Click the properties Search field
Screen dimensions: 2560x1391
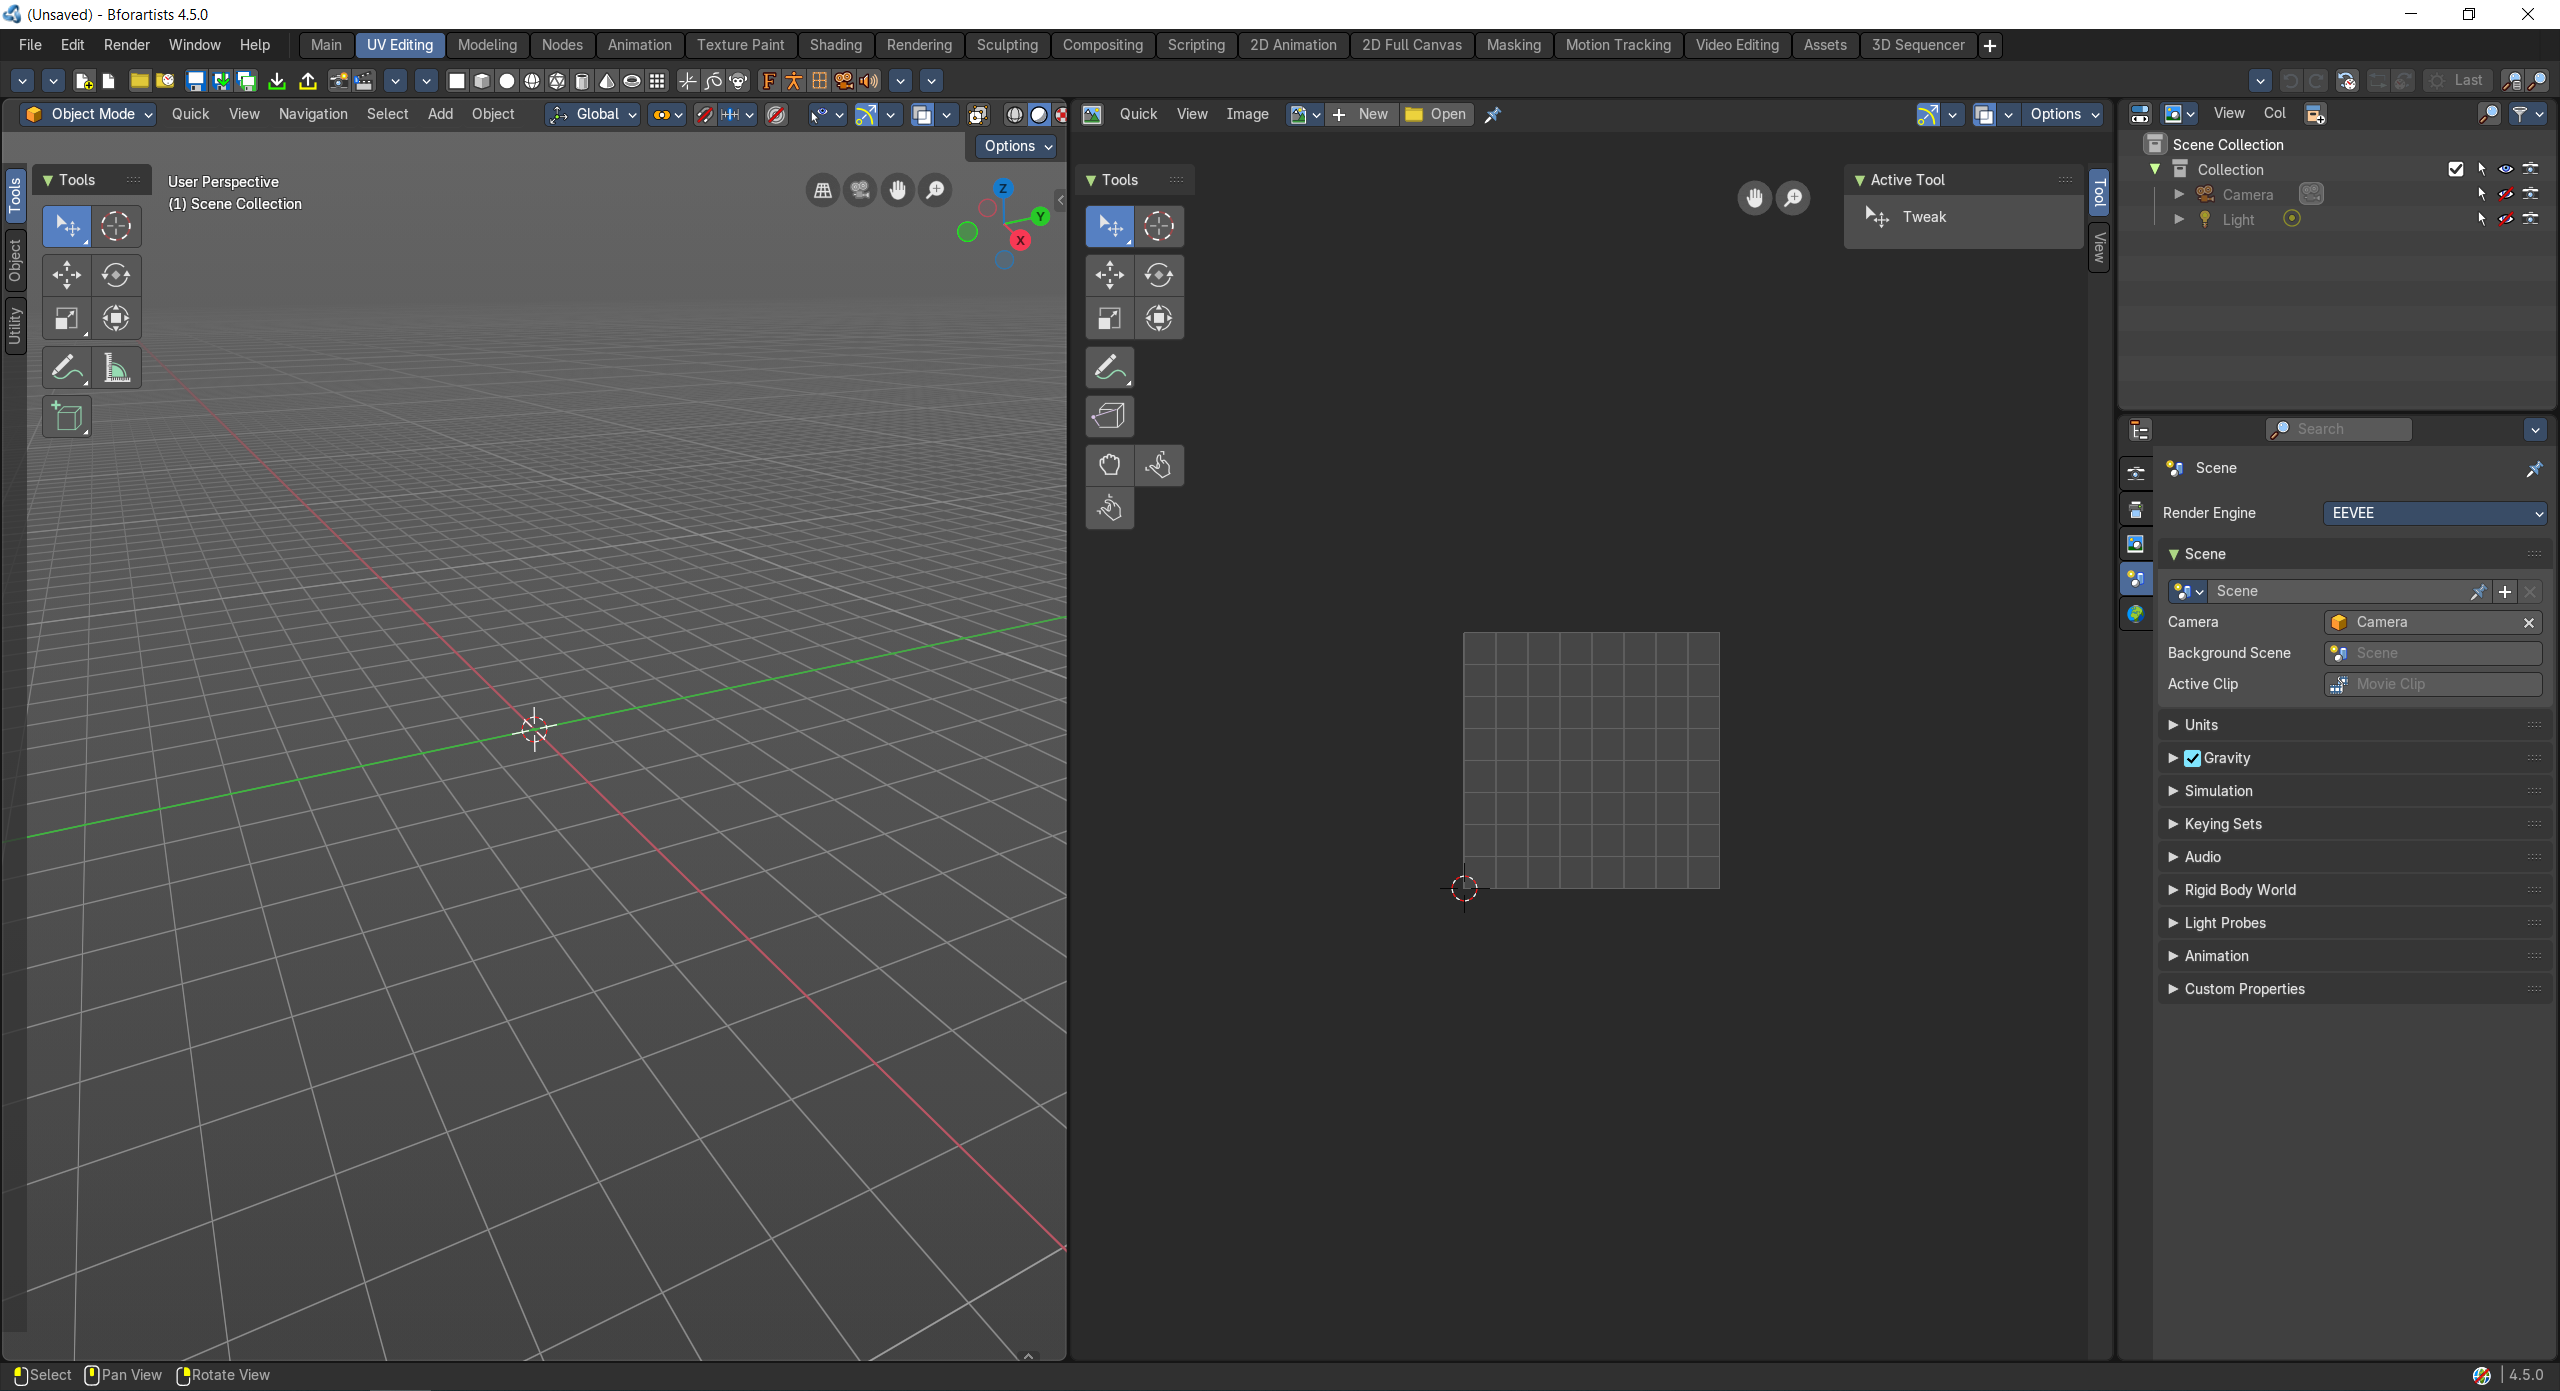[2339, 429]
